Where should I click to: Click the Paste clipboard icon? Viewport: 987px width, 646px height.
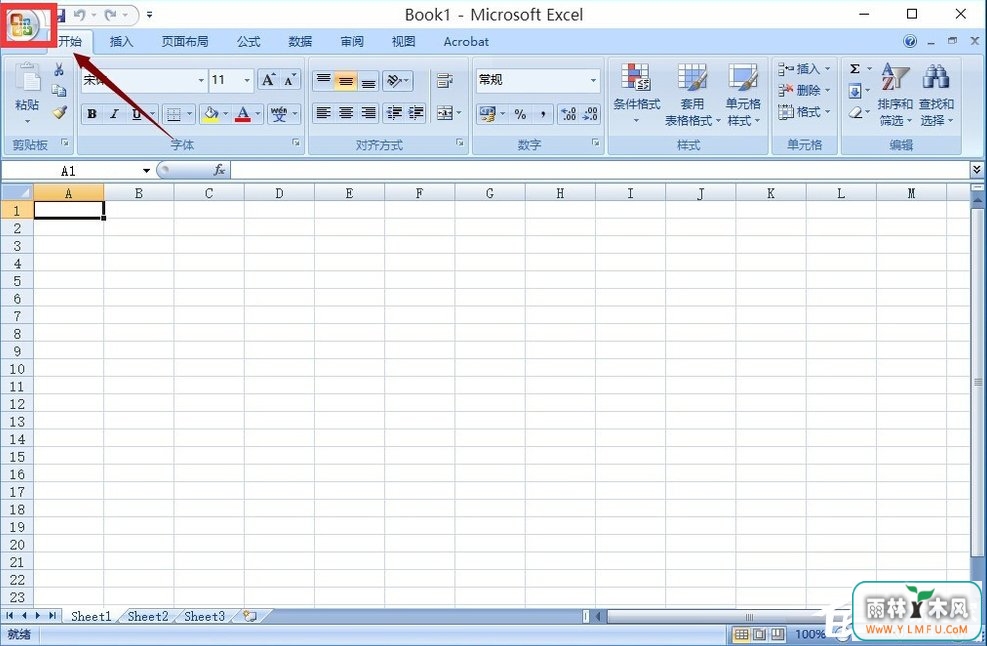pos(27,79)
